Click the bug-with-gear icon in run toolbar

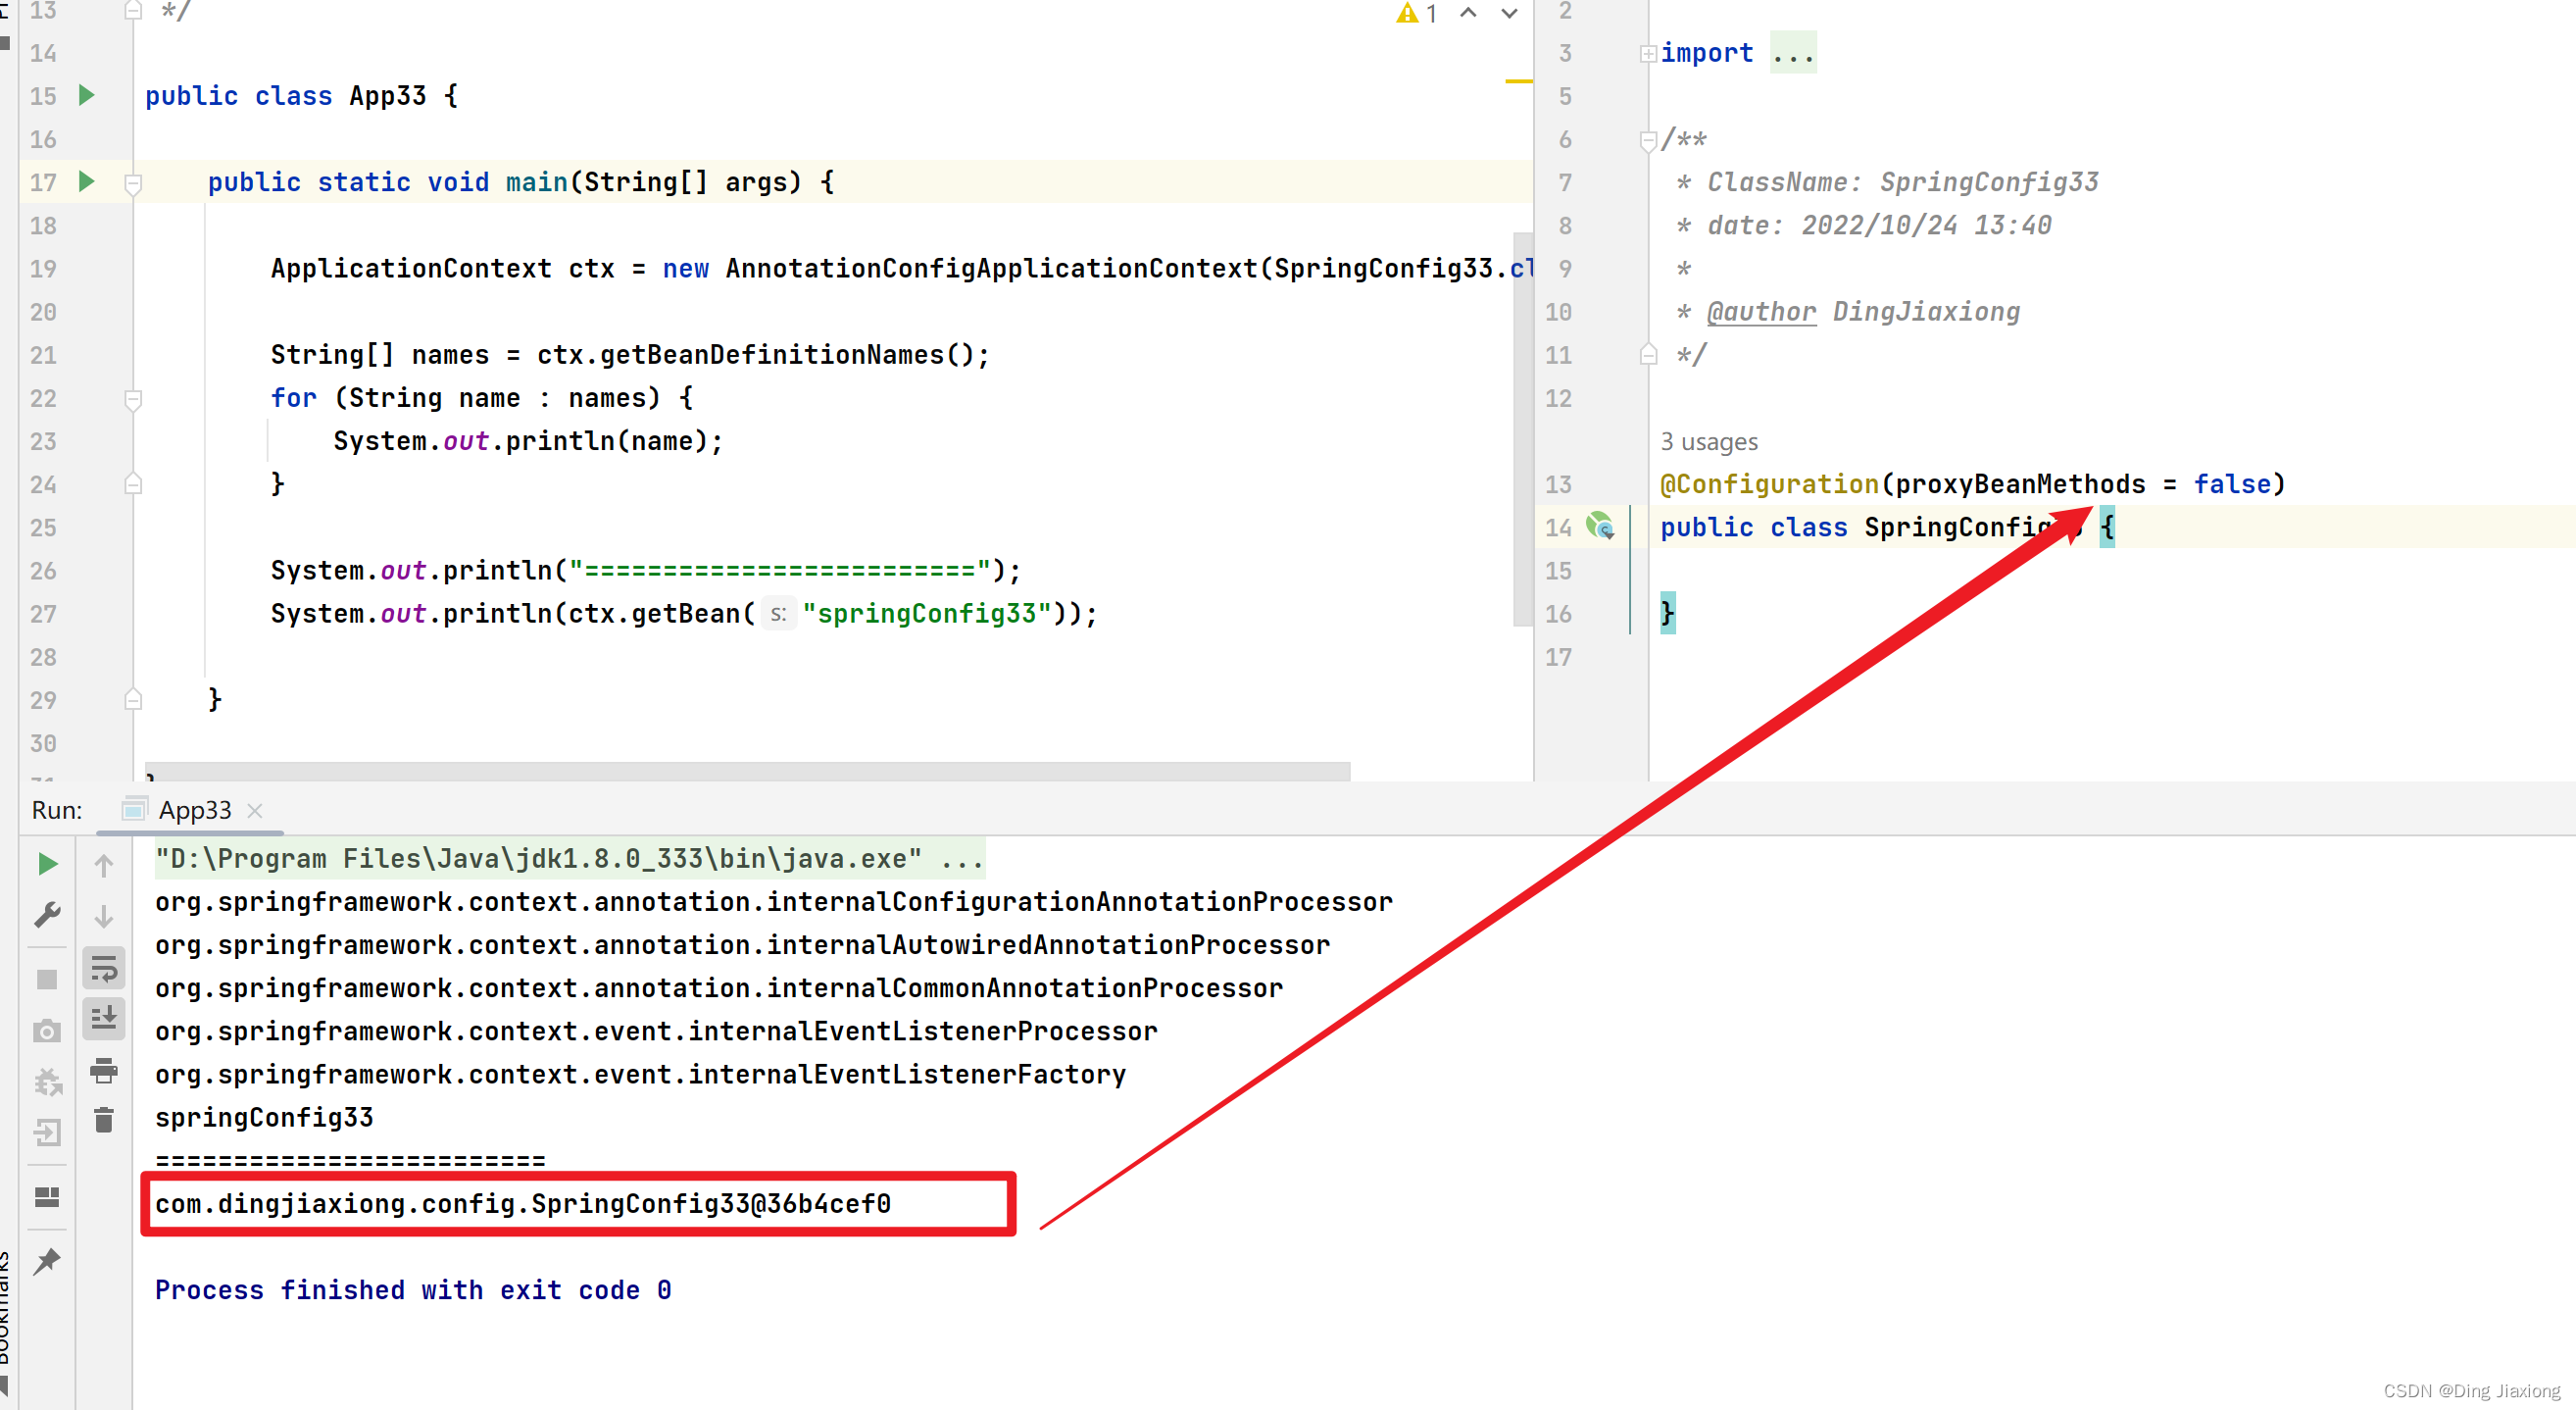pyautogui.click(x=47, y=1082)
